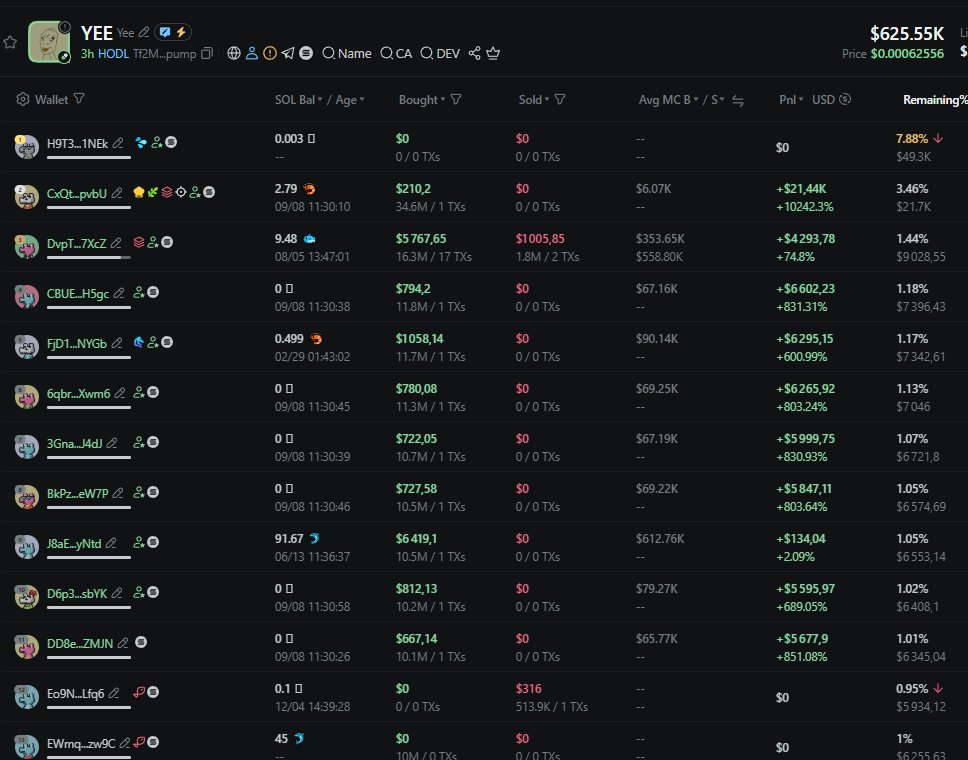
Task: Filter the Wallet column
Action: tap(79, 99)
